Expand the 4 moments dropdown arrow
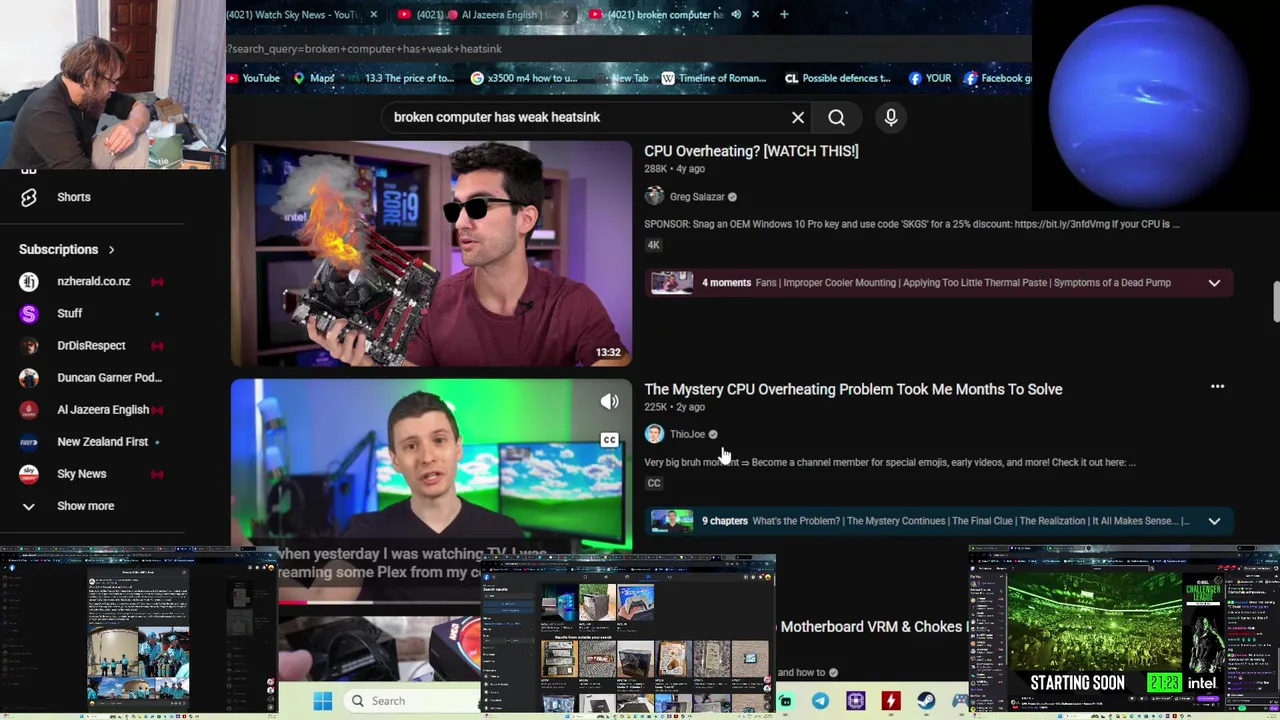 coord(1214,282)
